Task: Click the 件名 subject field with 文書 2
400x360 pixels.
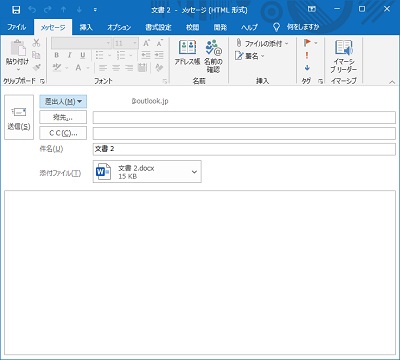Action: [244, 149]
